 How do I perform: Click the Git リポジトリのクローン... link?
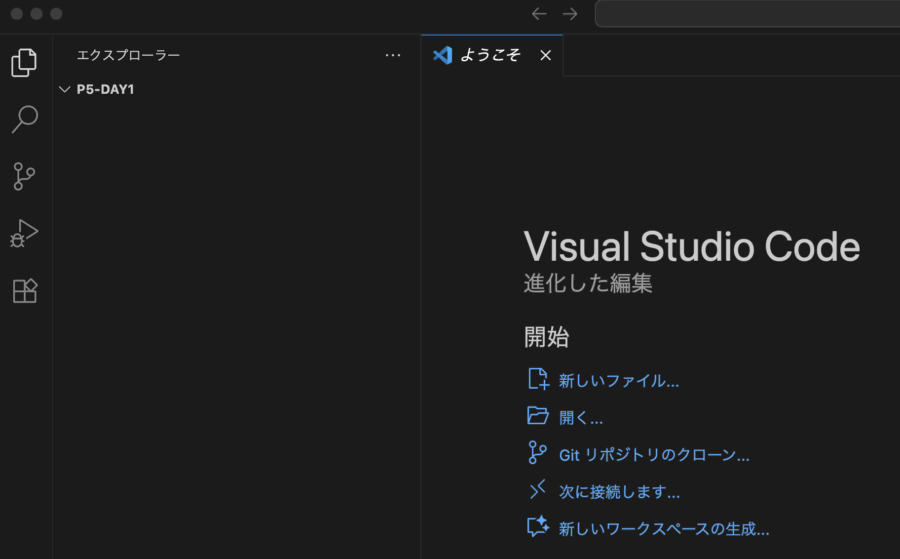(x=654, y=455)
